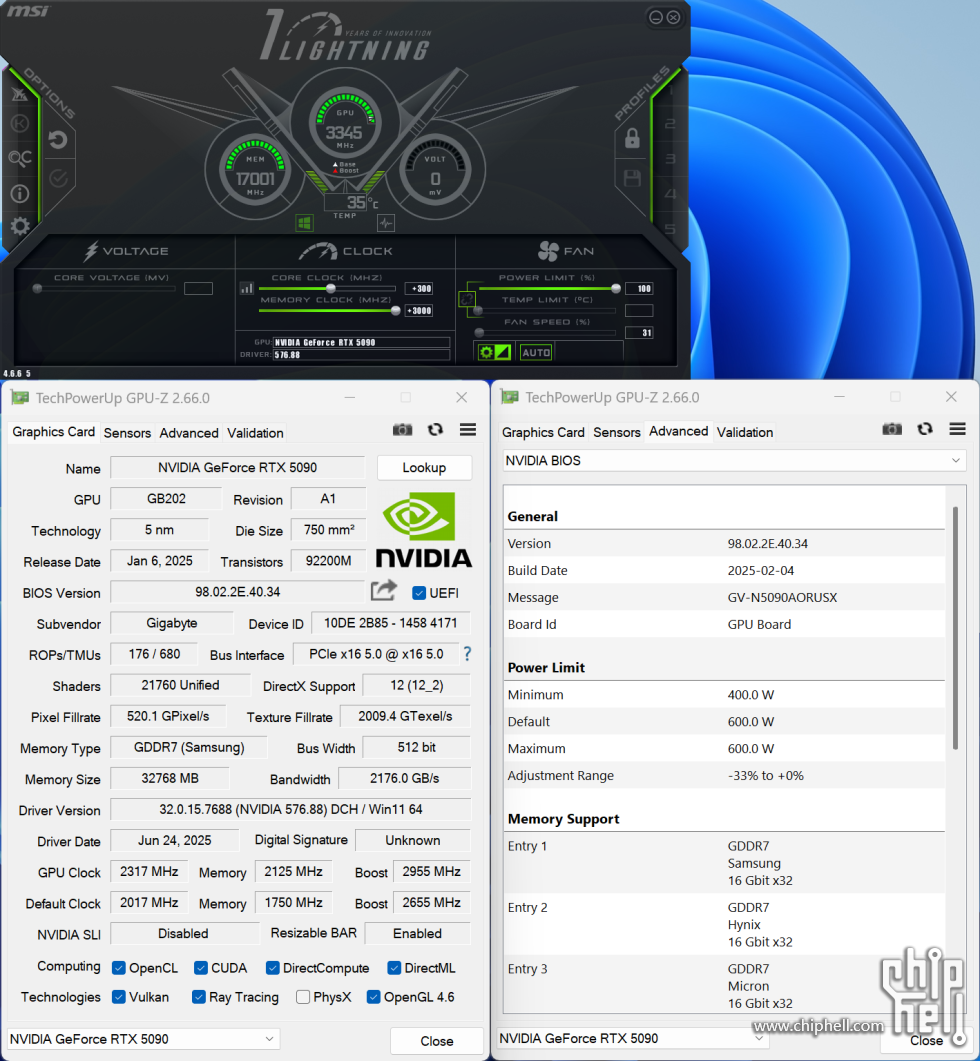Toggle the UEFI checkbox
This screenshot has height=1061, width=980.
(x=419, y=593)
